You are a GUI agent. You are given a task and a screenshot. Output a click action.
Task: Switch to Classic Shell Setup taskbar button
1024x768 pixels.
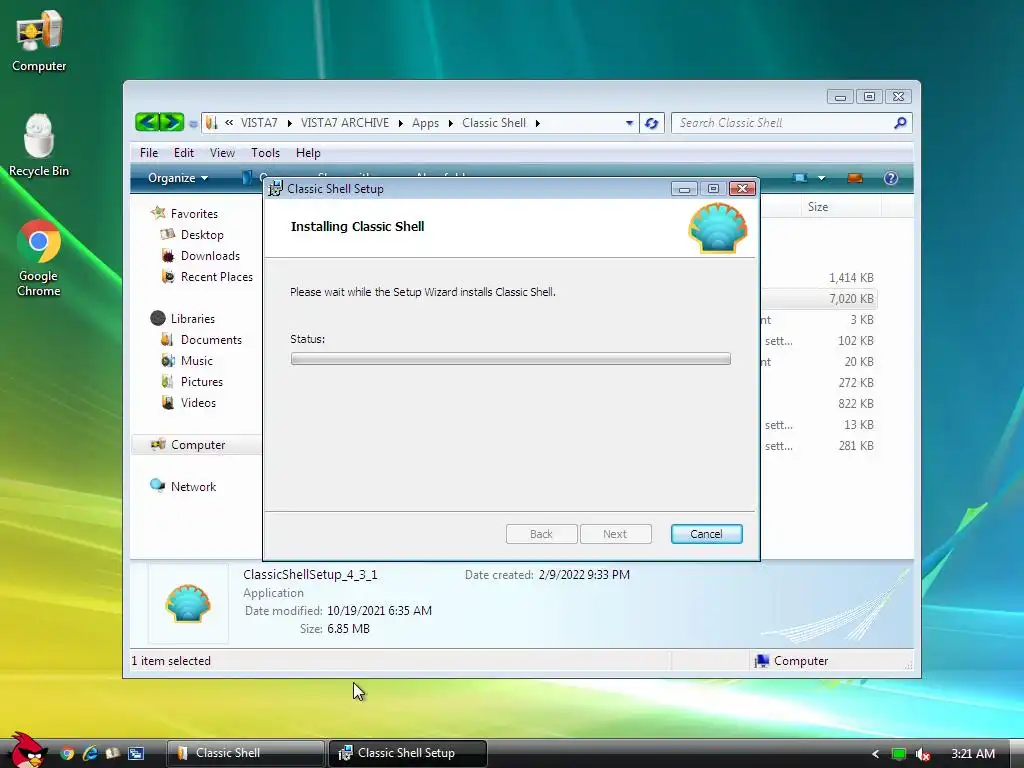point(408,753)
